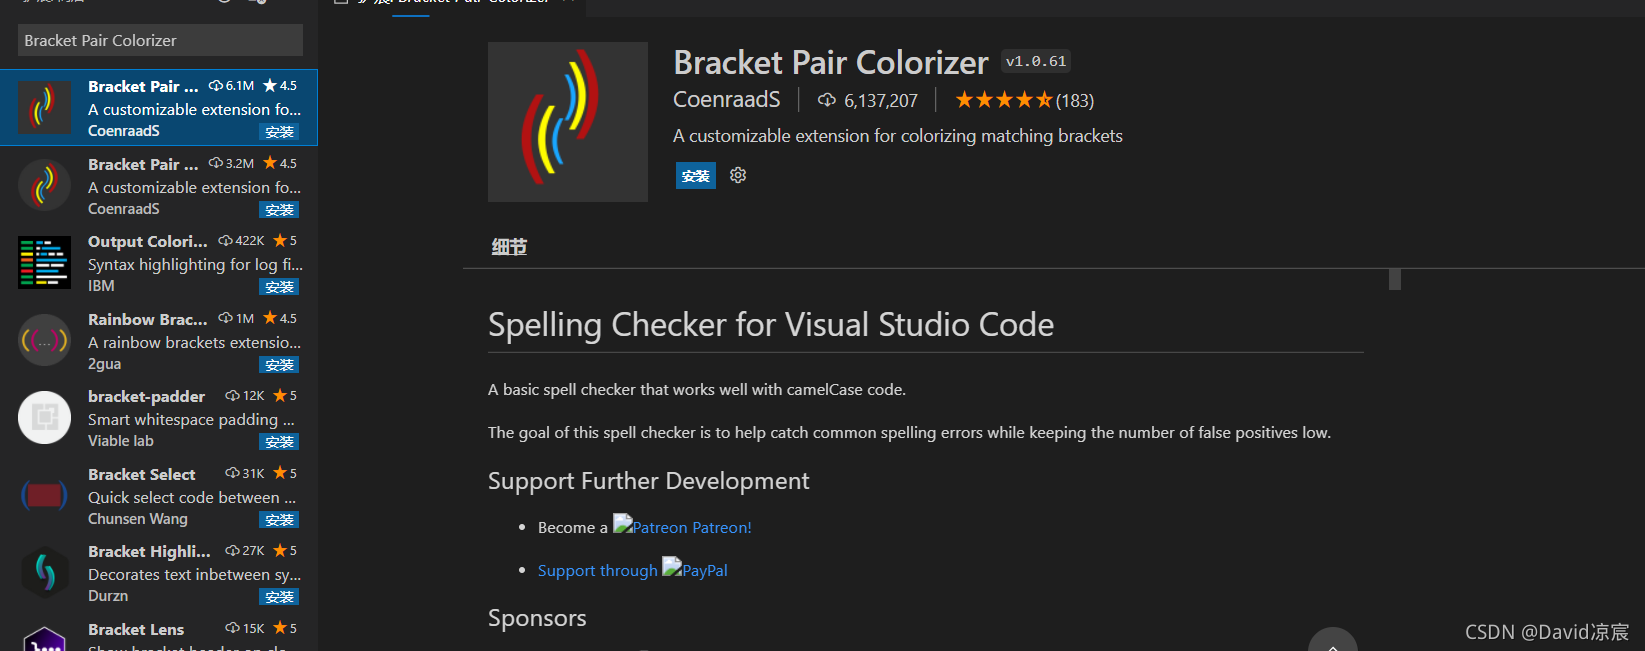Install the bracket-padder extension from list
Viewport: 1645px width, 651px height.
pyautogui.click(x=279, y=442)
